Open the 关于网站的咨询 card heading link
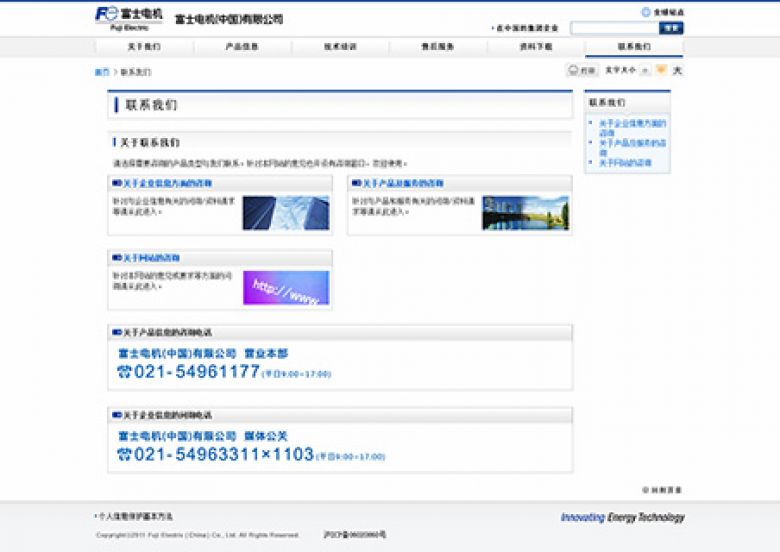The image size is (780, 552). [x=151, y=258]
